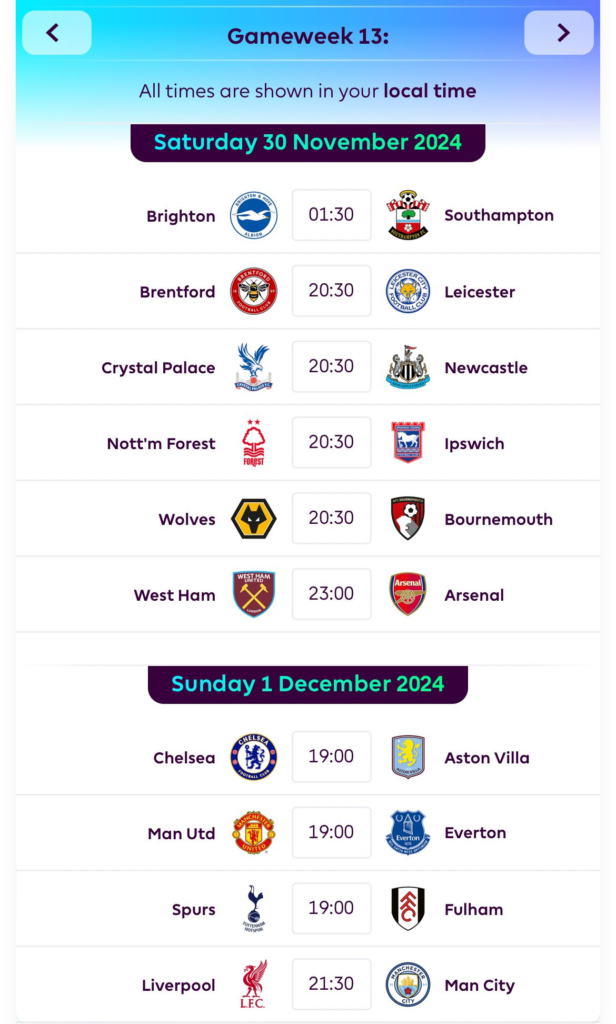Click the Brighton club crest
616x1024 pixels.
253,216
